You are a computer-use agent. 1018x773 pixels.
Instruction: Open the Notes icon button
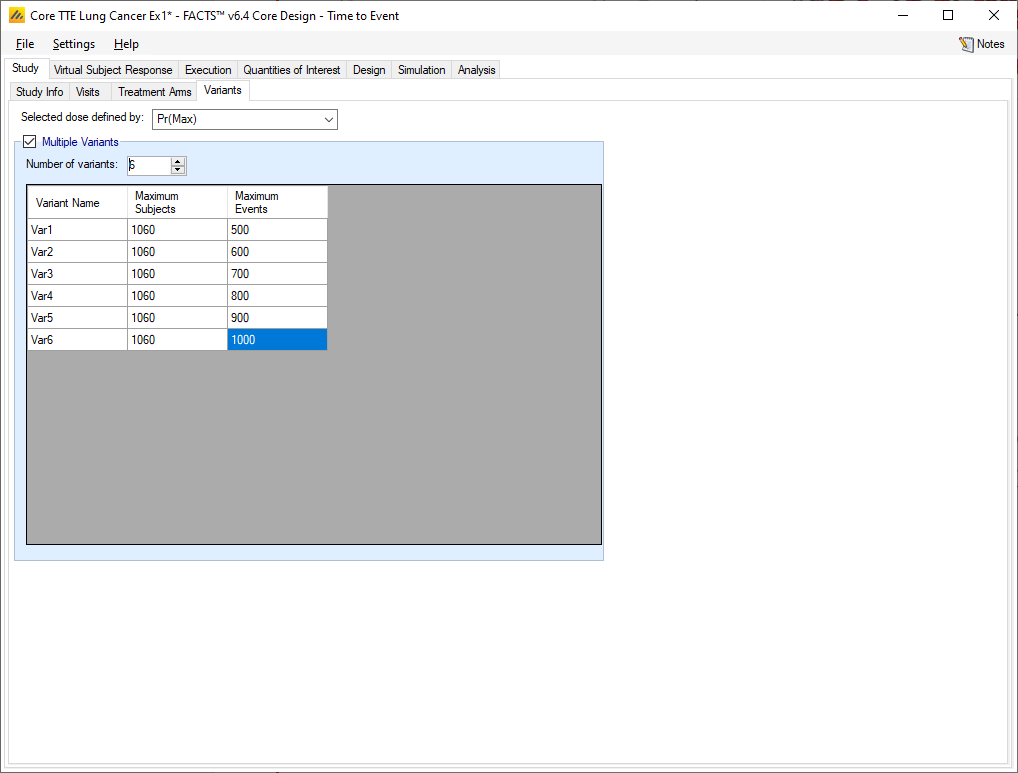(981, 44)
